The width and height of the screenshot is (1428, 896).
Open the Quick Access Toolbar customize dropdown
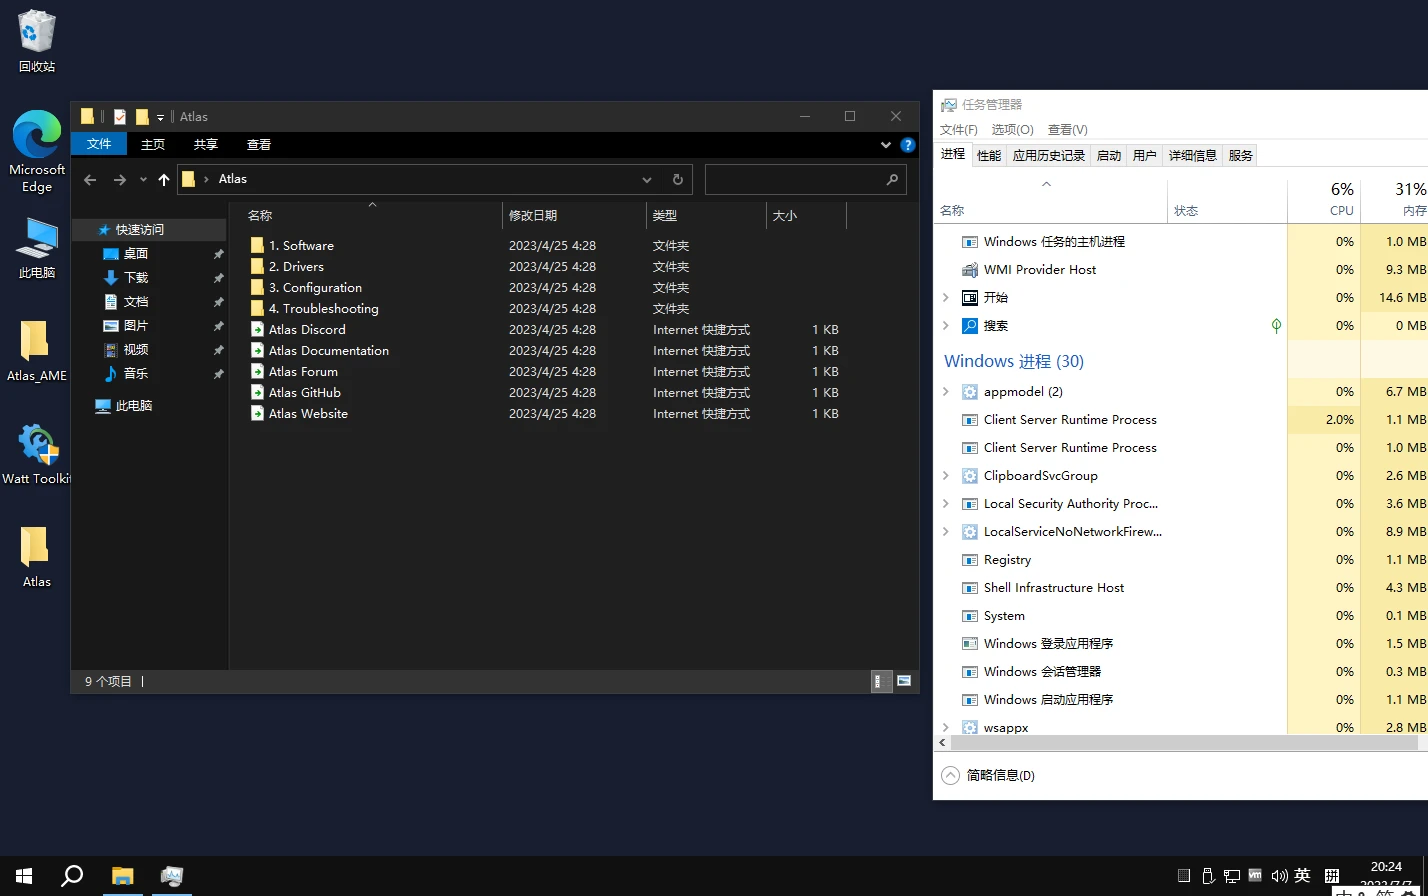click(160, 118)
